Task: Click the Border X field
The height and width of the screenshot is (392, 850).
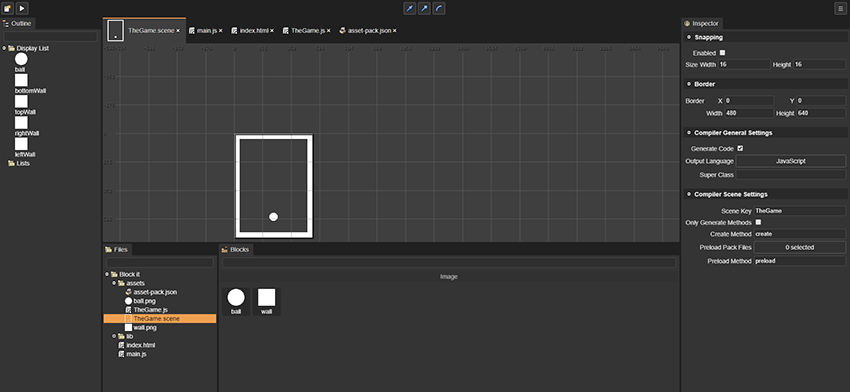Action: 749,101
